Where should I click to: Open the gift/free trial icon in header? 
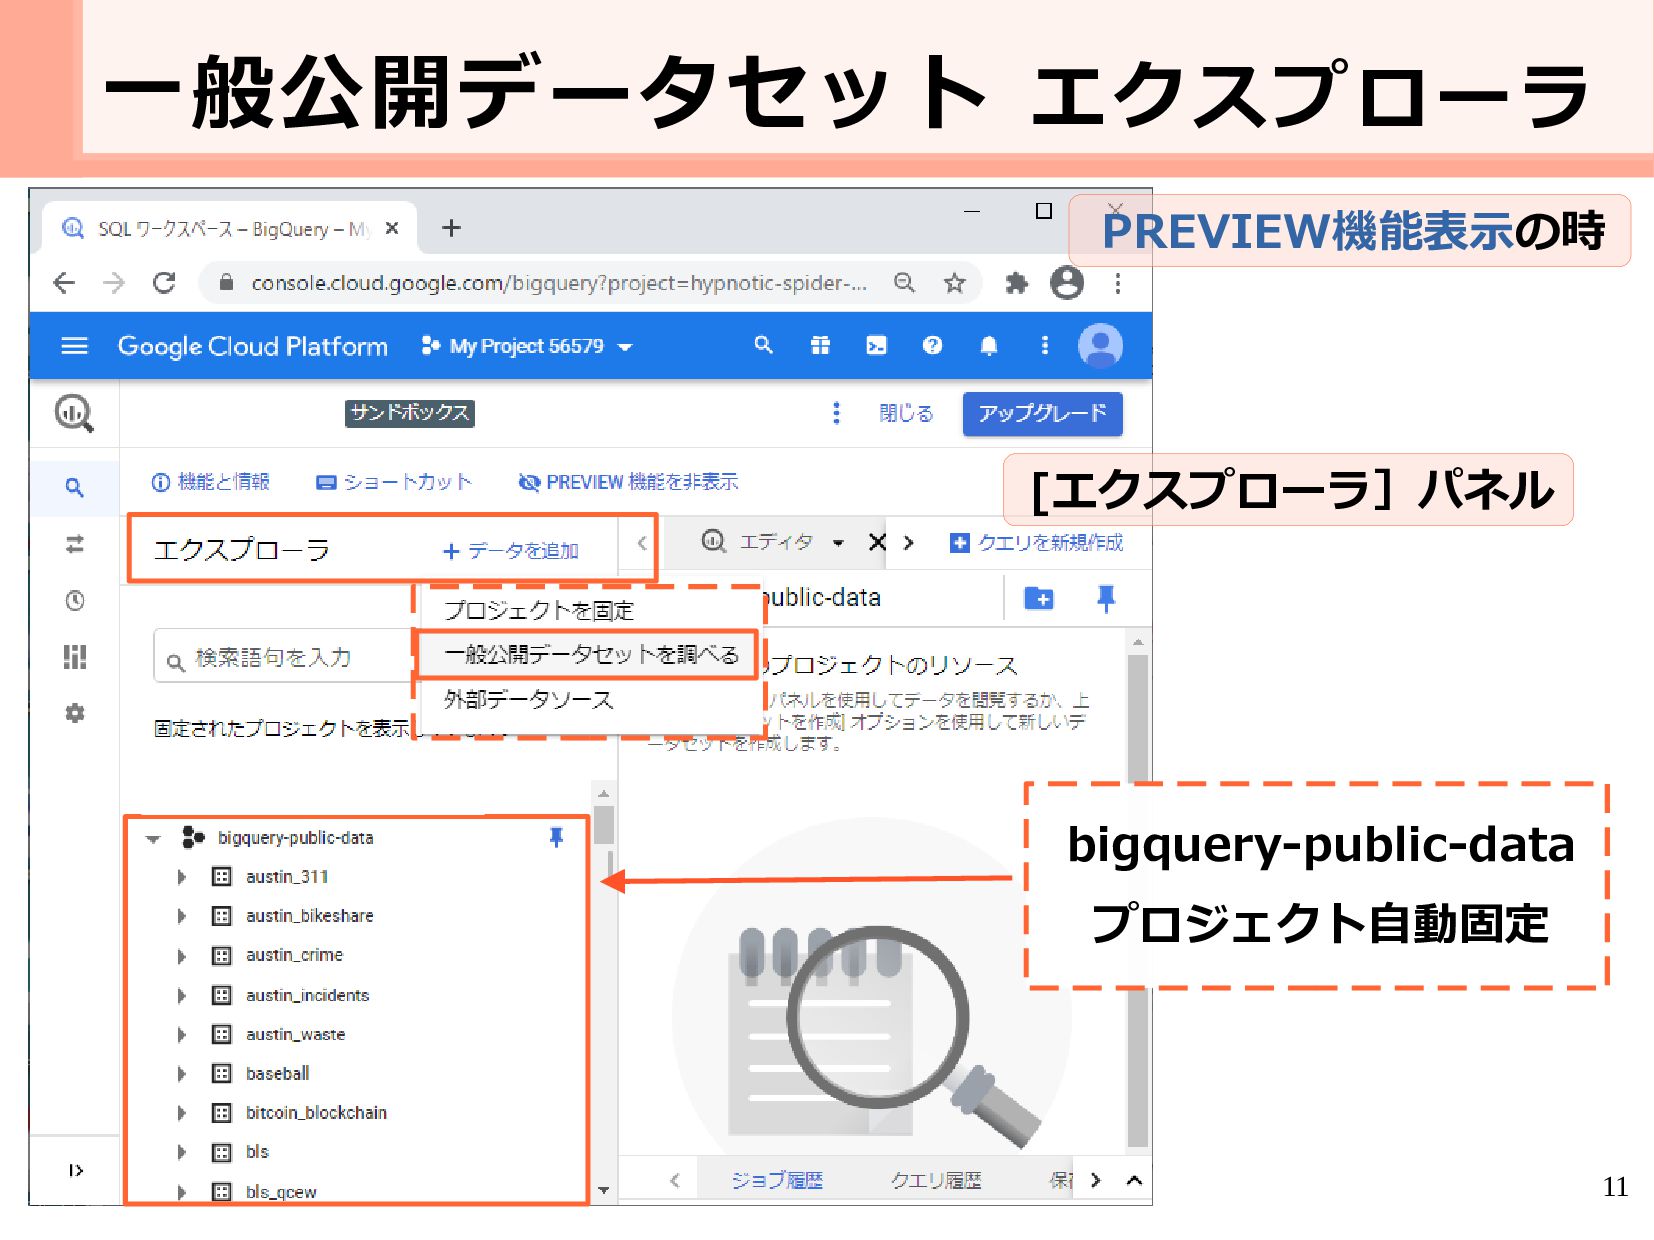click(x=820, y=345)
